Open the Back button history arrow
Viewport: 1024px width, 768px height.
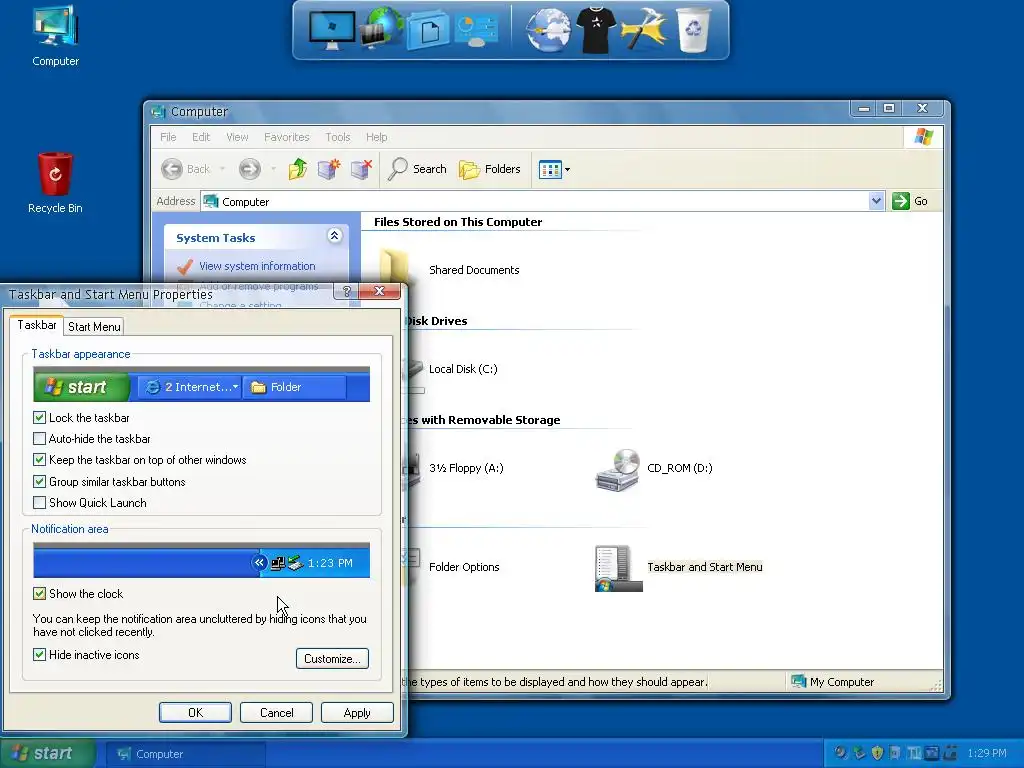click(222, 169)
